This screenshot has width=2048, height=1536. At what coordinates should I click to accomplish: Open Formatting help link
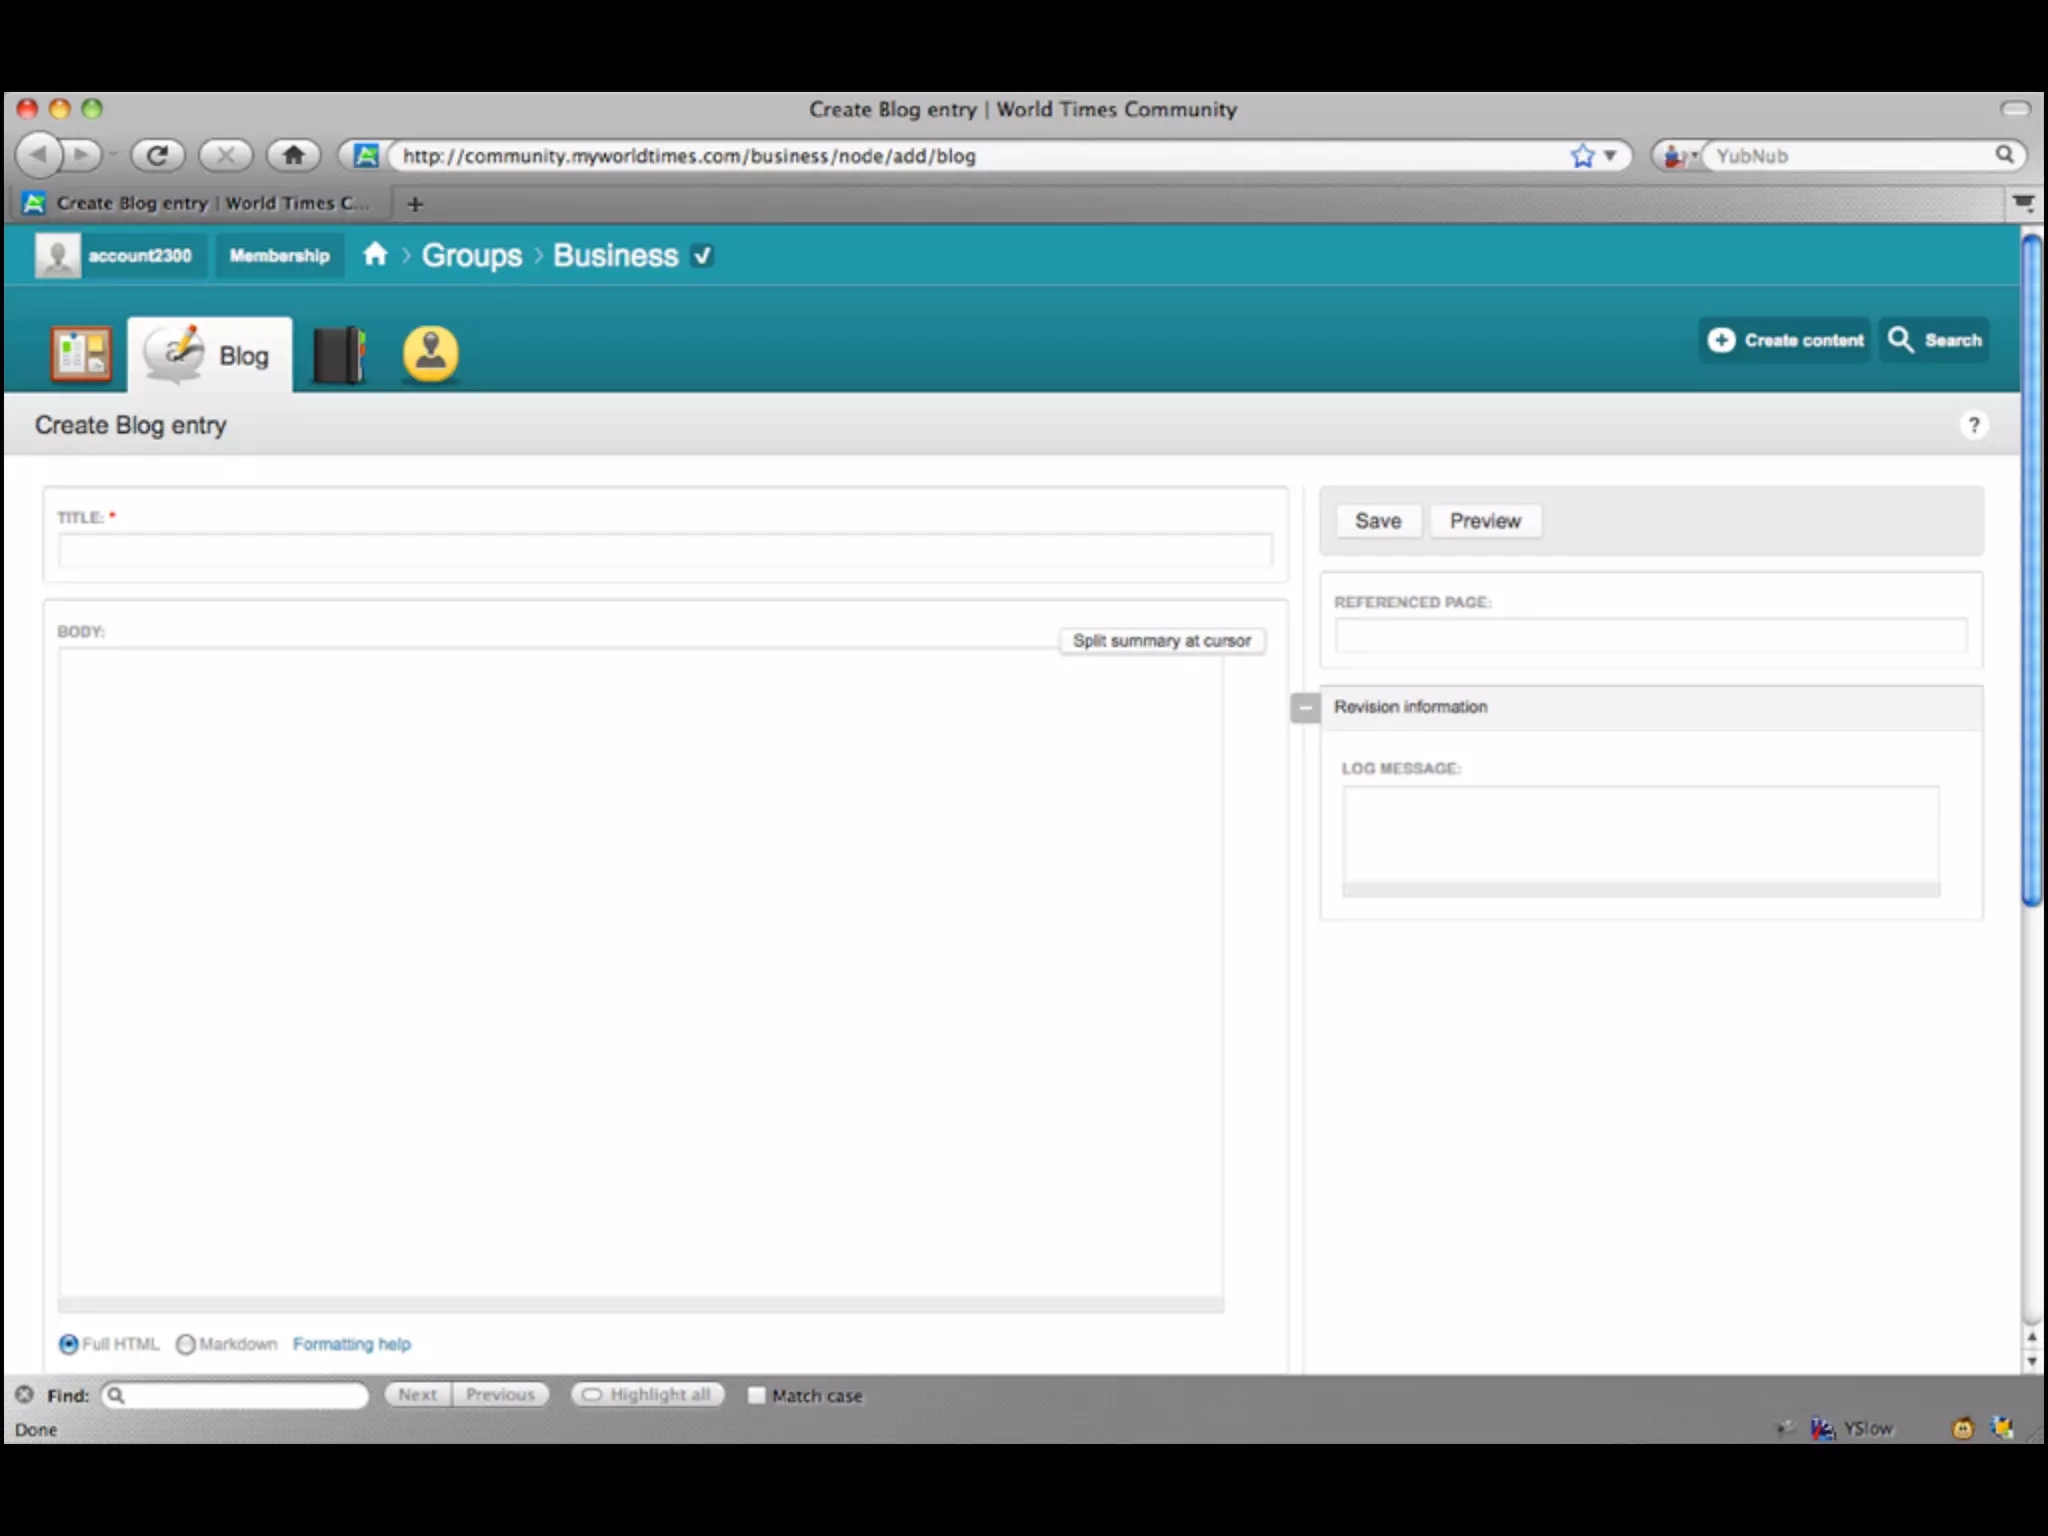(351, 1344)
